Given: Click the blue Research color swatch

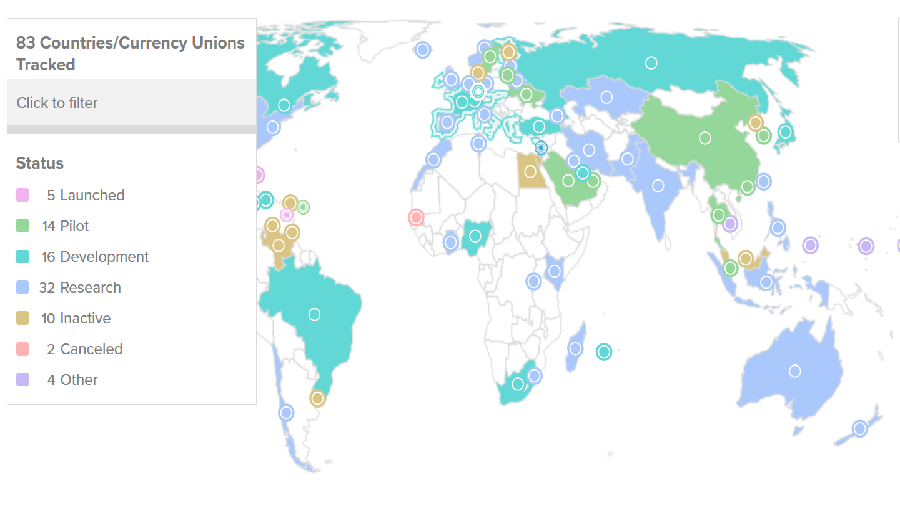Looking at the screenshot, I should click(22, 287).
